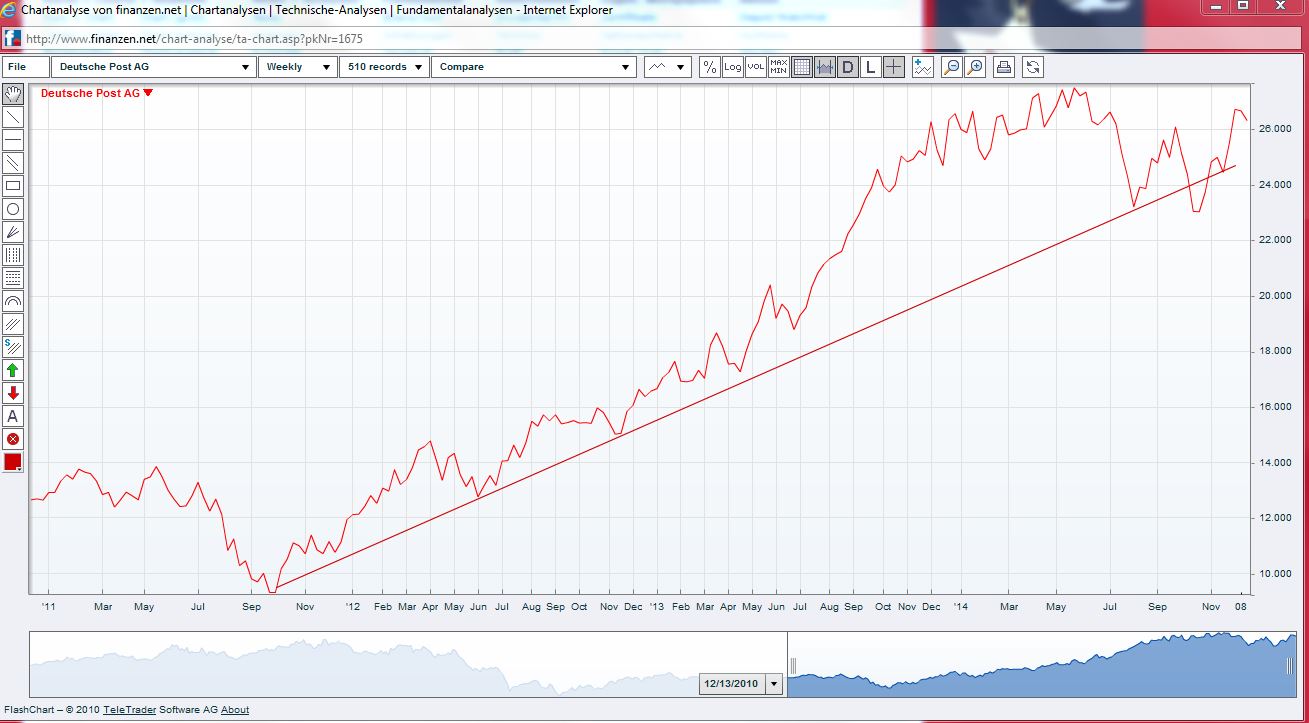
Task: Click the 12/13/2010 date field
Action: coord(732,684)
